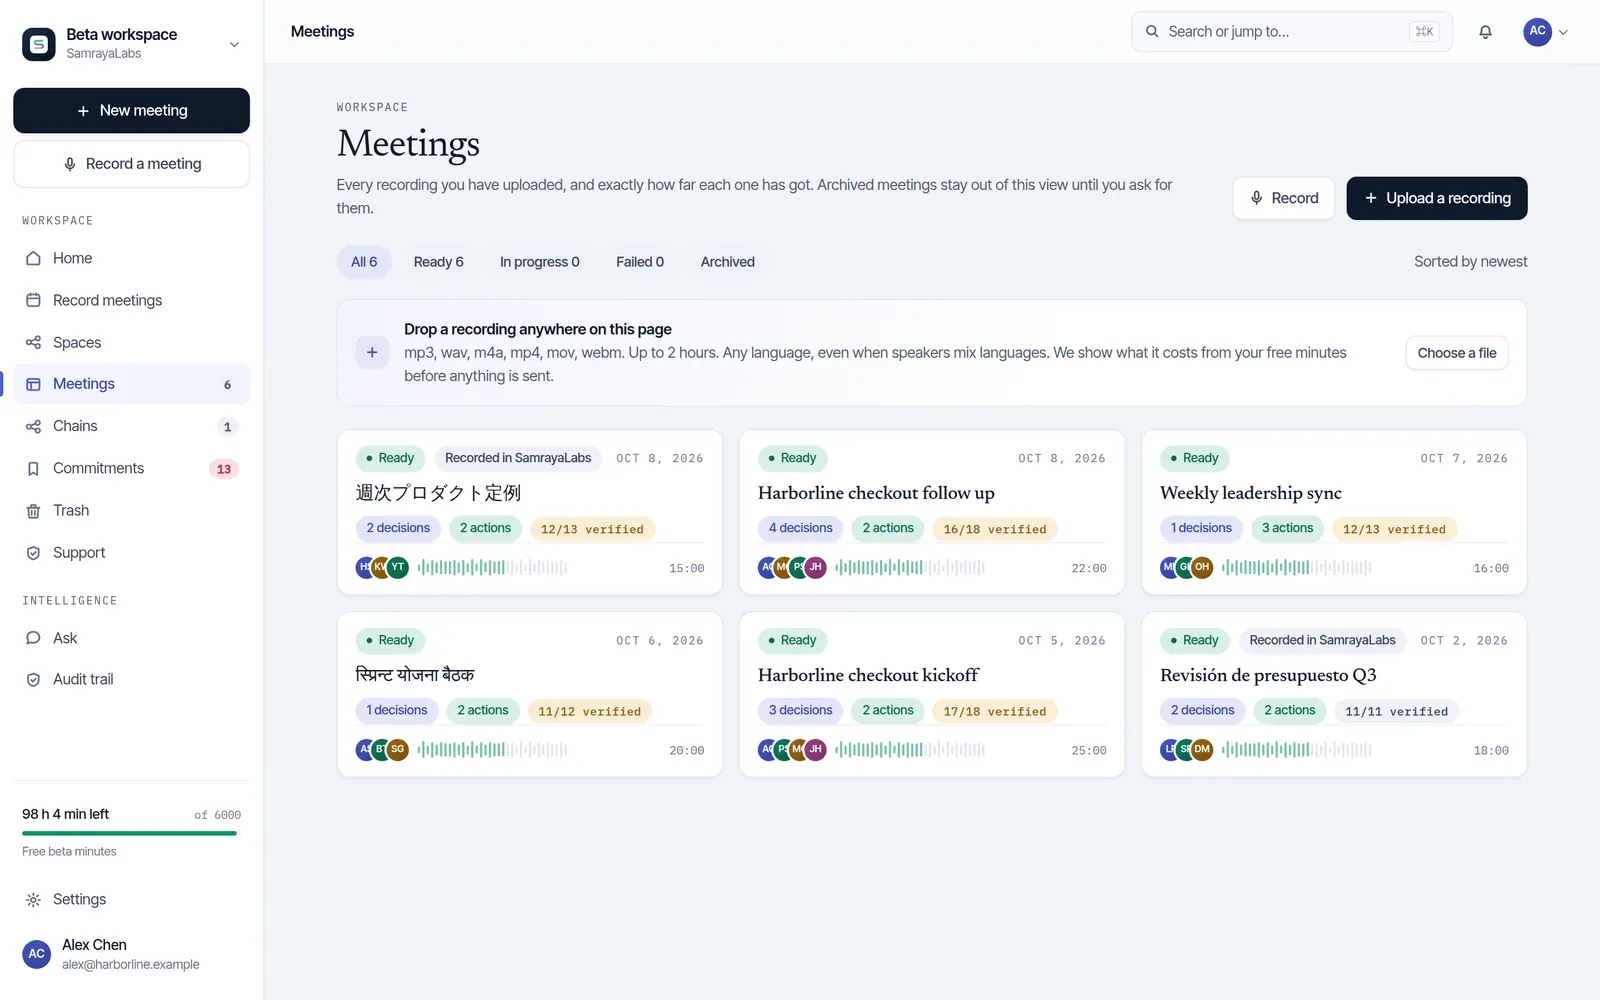Open Harborline checkout kickoff meeting
The width and height of the screenshot is (1600, 1000).
coord(932,694)
